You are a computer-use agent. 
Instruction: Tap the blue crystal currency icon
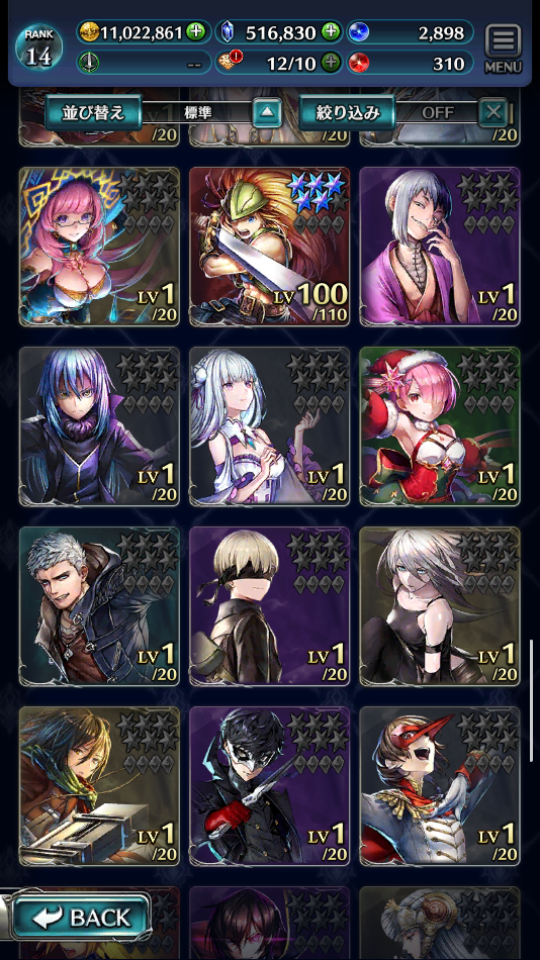click(x=227, y=31)
